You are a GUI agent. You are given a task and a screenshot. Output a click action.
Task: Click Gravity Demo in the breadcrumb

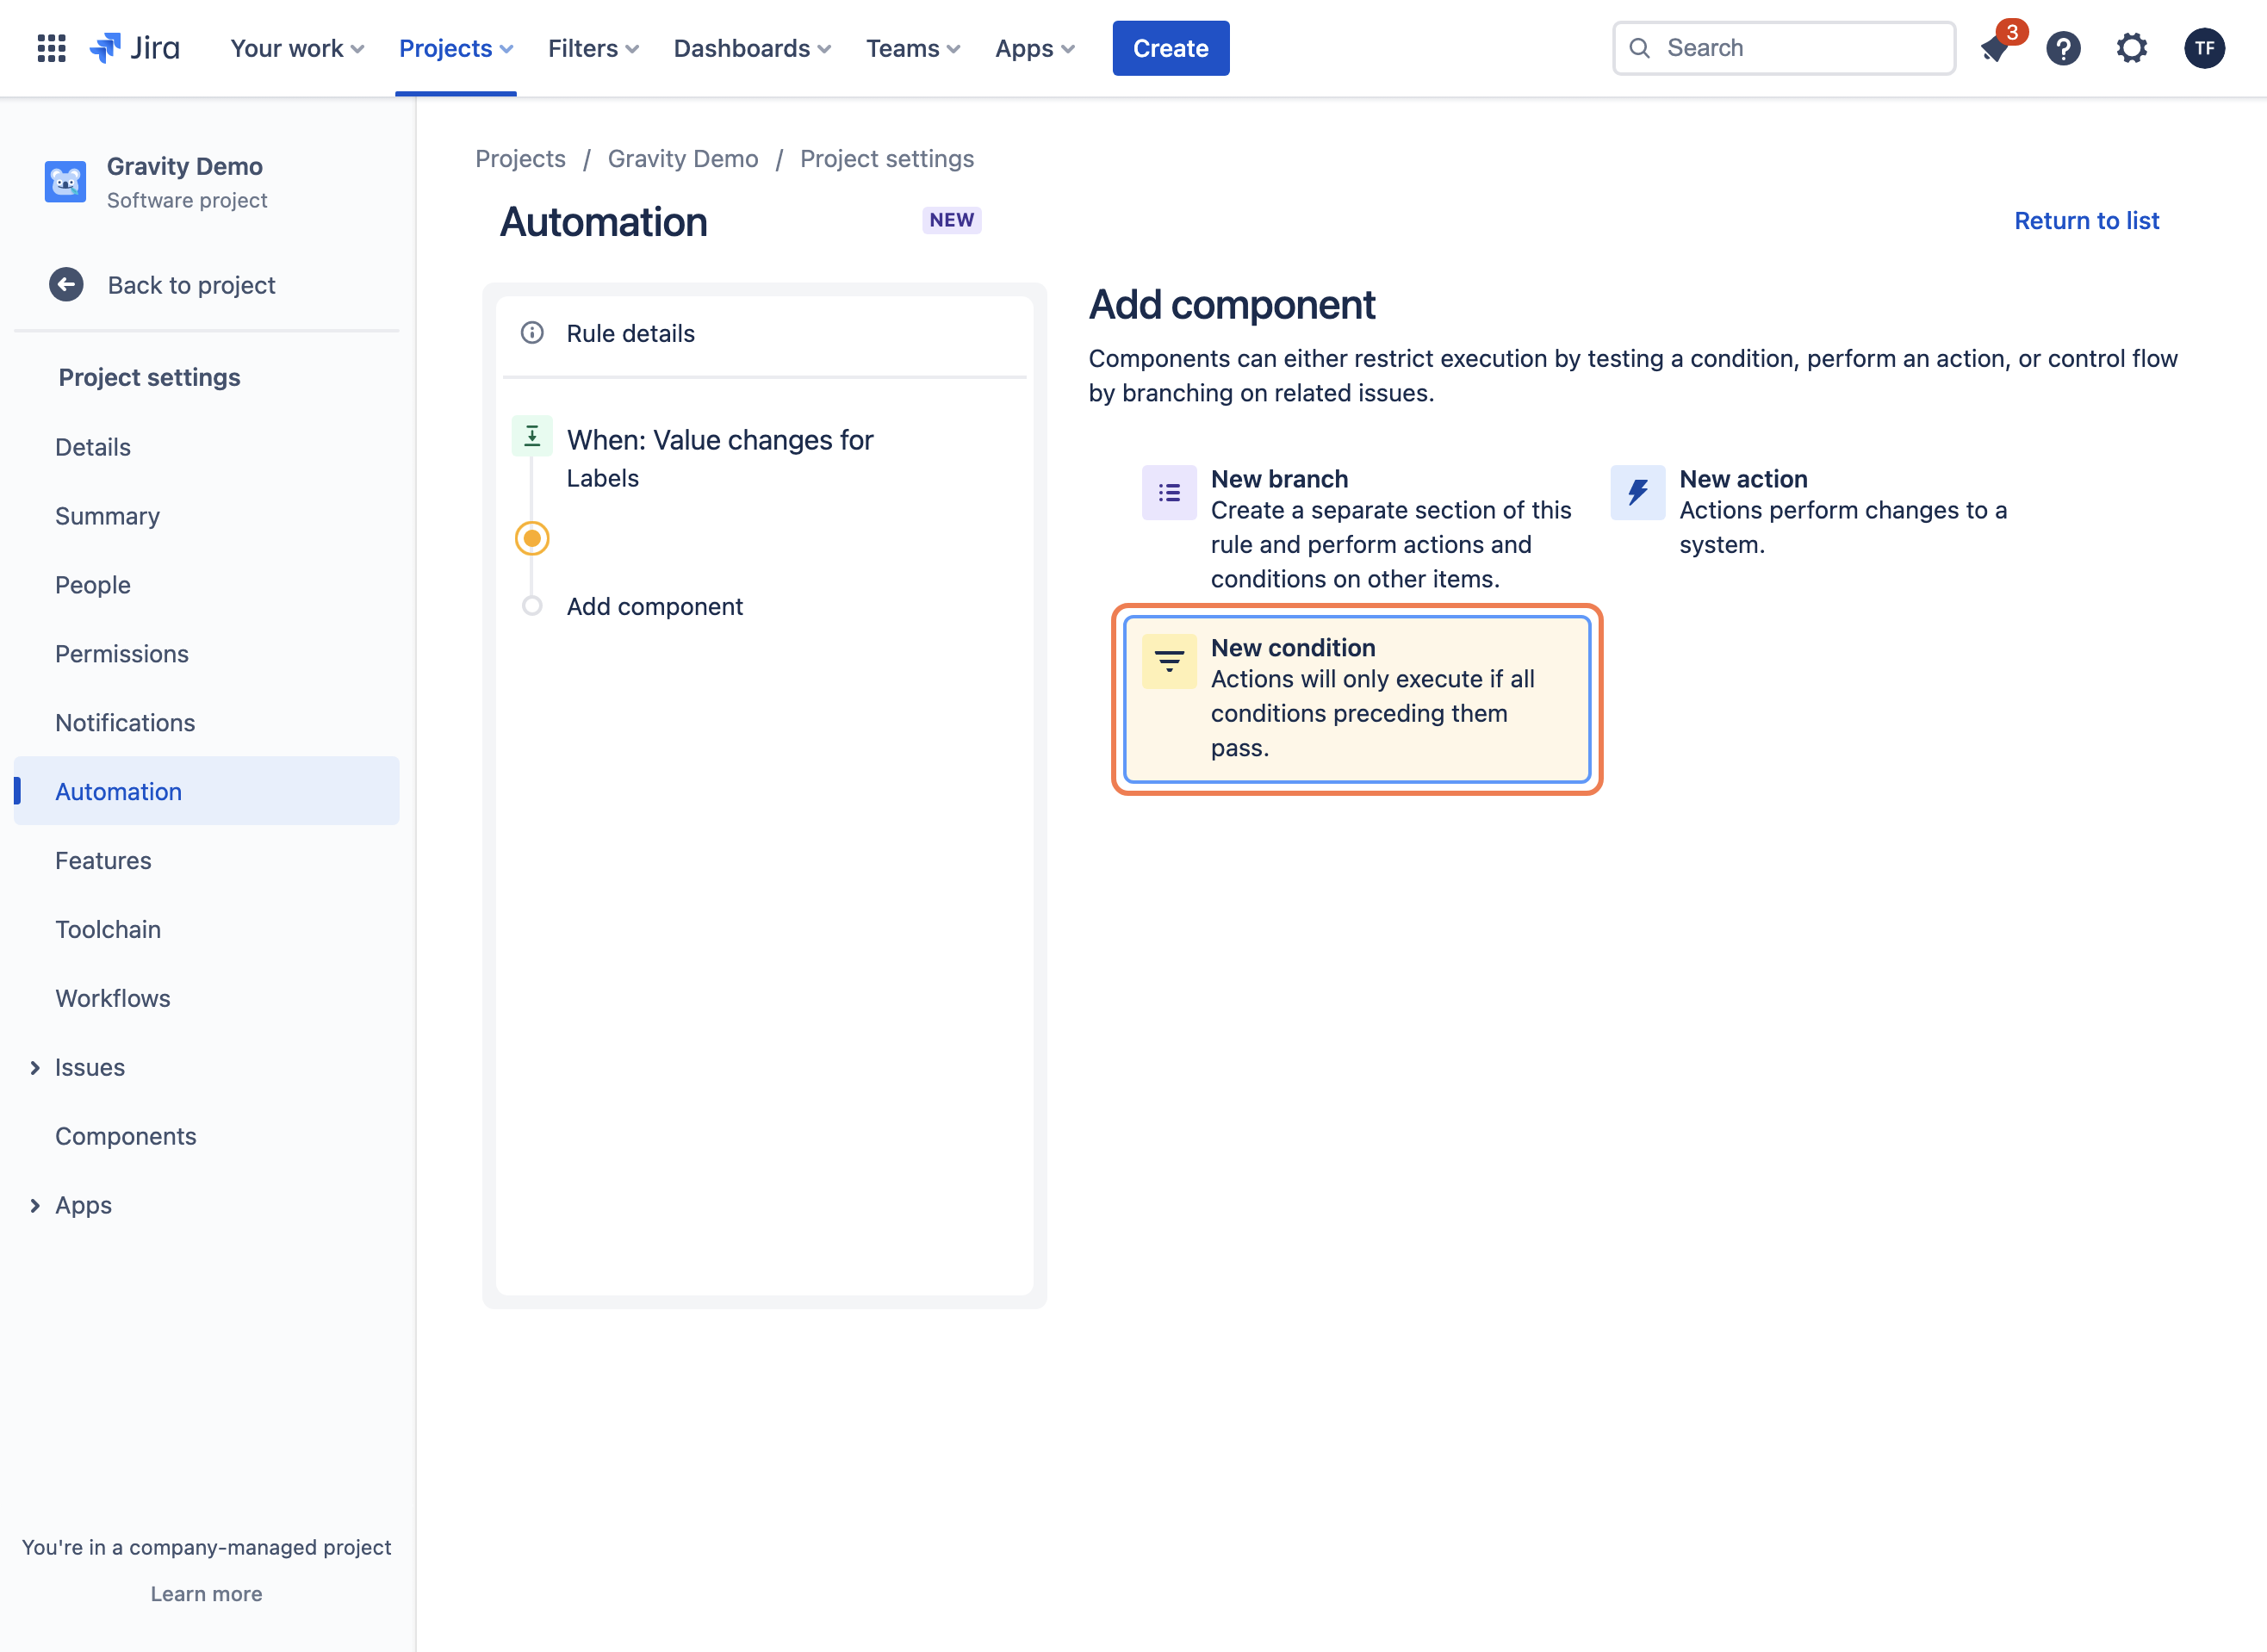pos(683,158)
